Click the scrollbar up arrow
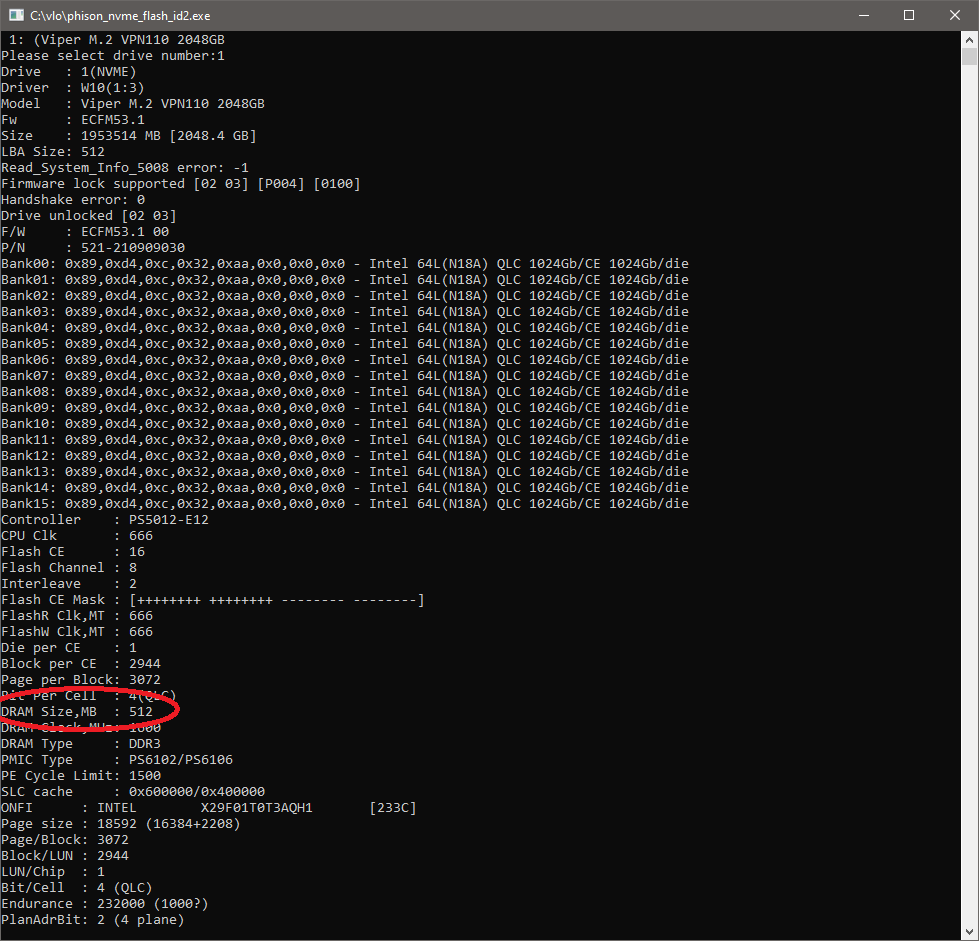 pos(969,39)
